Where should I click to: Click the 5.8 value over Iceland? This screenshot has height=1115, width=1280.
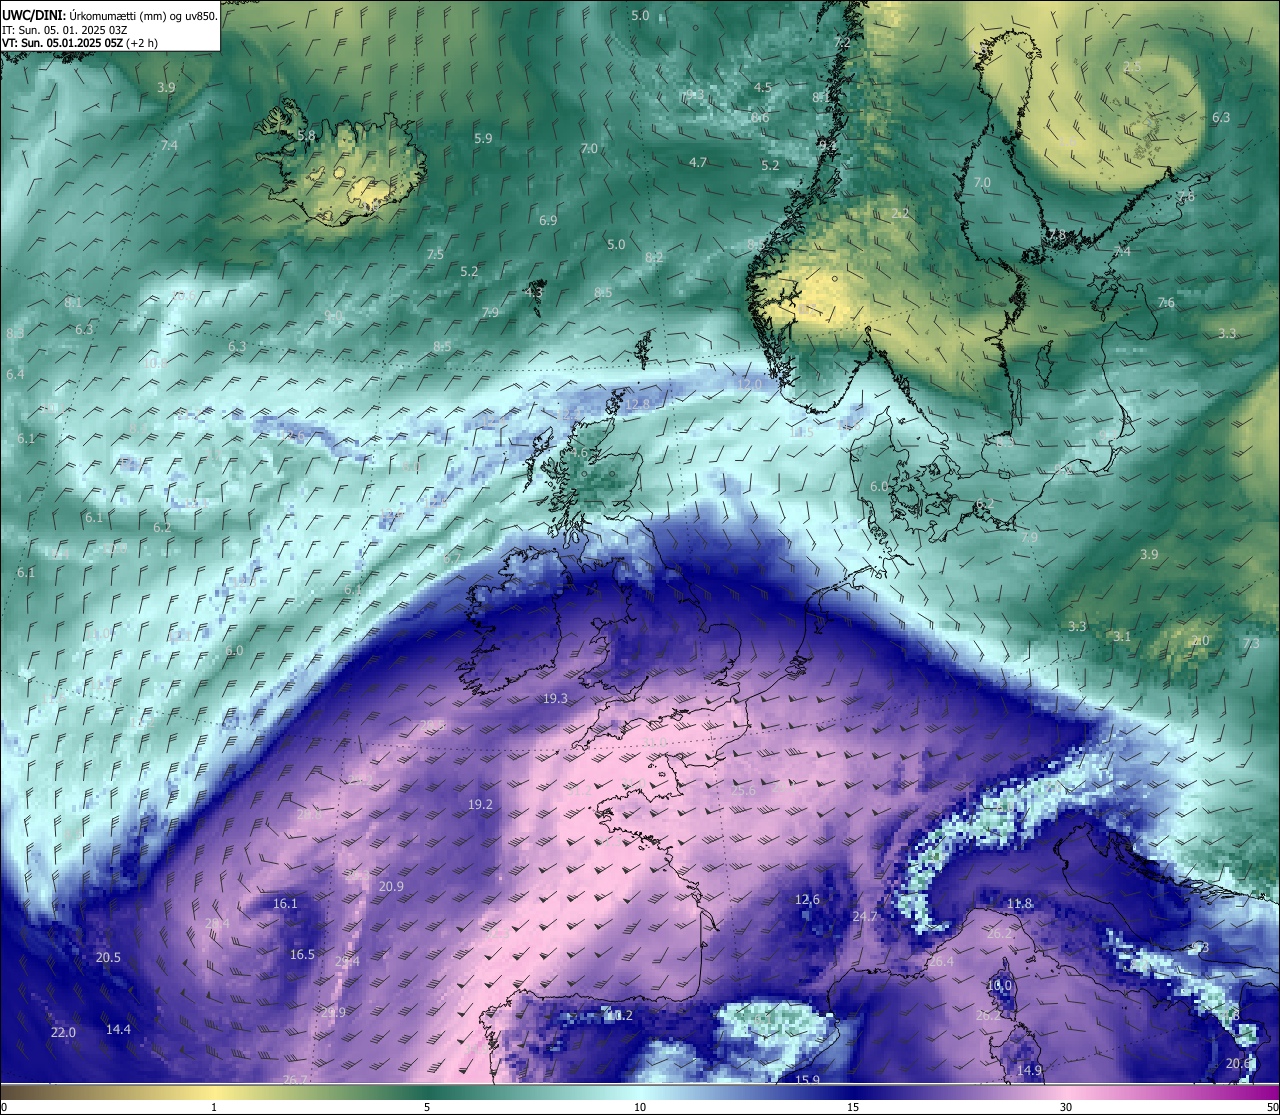306,135
